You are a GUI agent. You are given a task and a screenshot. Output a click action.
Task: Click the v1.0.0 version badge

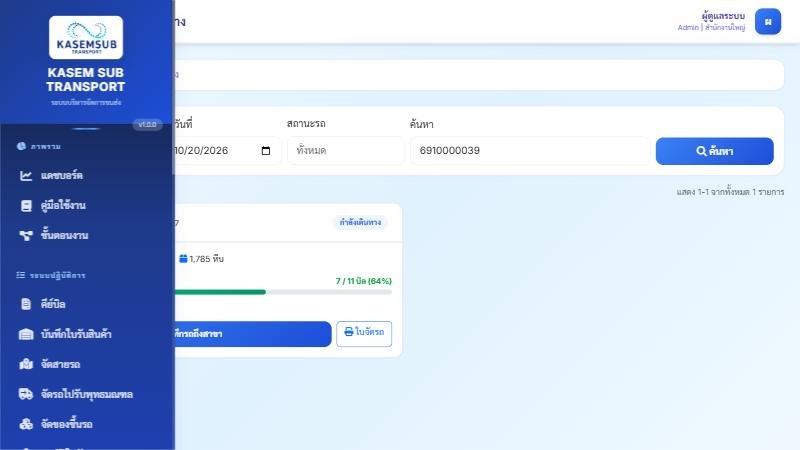point(147,124)
